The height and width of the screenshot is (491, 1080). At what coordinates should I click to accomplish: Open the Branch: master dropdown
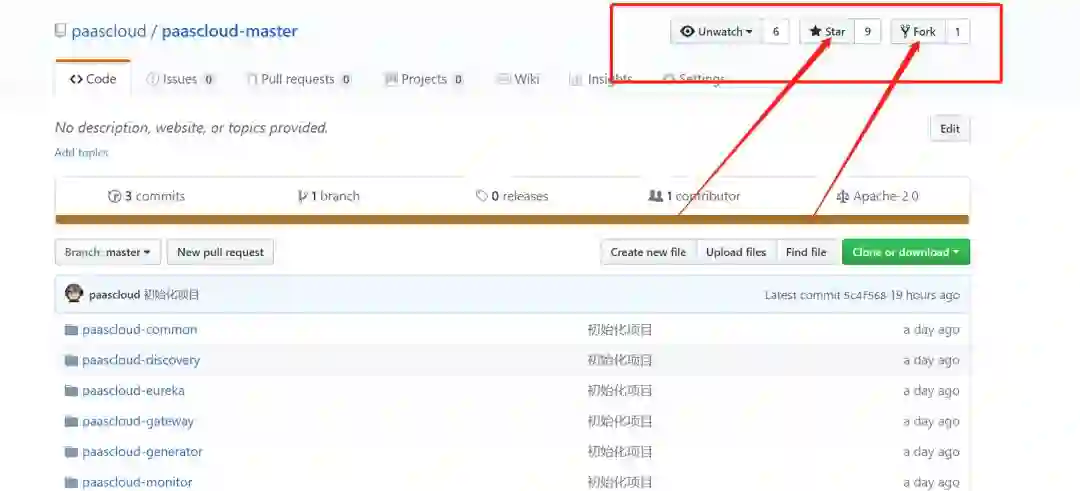[x=108, y=252]
